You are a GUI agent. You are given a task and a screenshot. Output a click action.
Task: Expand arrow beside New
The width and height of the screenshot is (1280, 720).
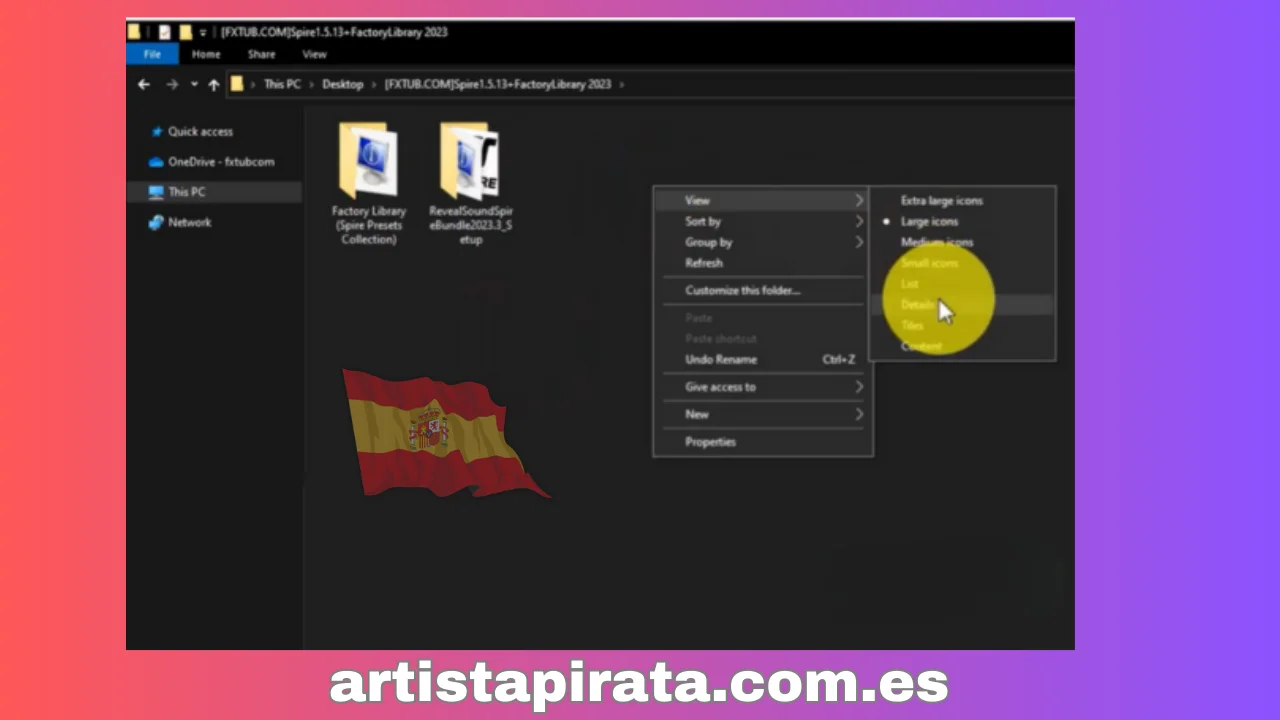coord(859,414)
